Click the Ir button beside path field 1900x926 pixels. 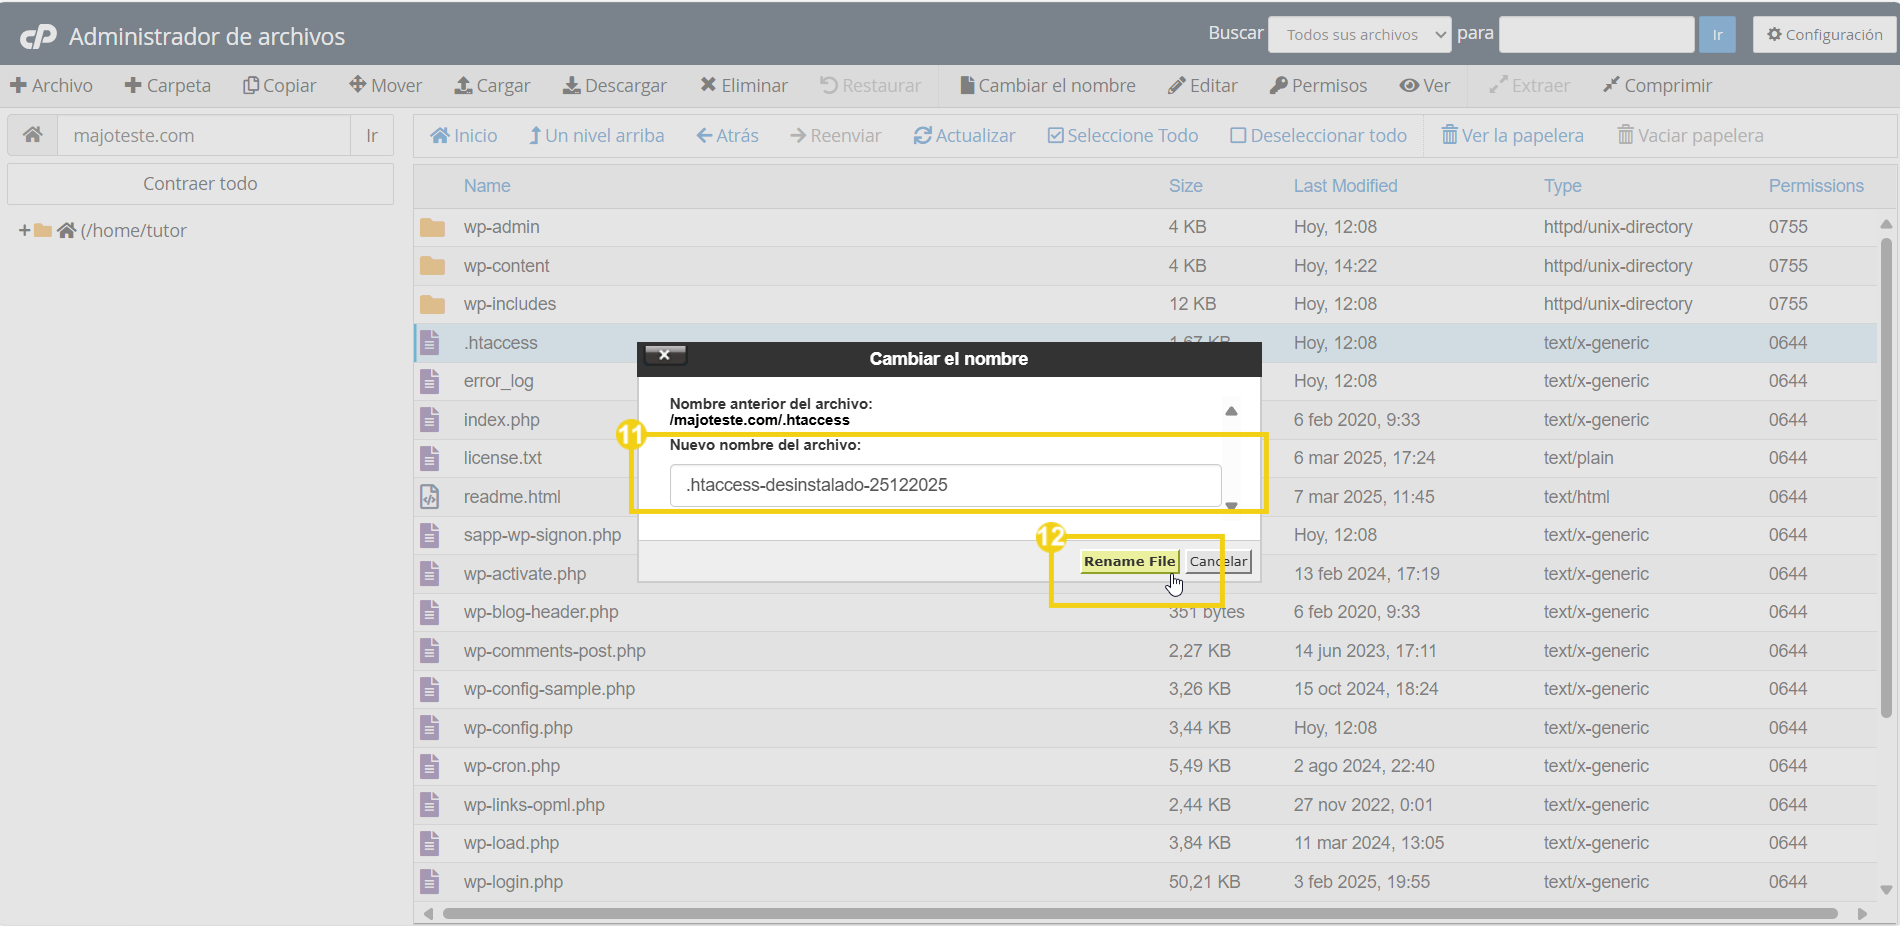tap(372, 135)
